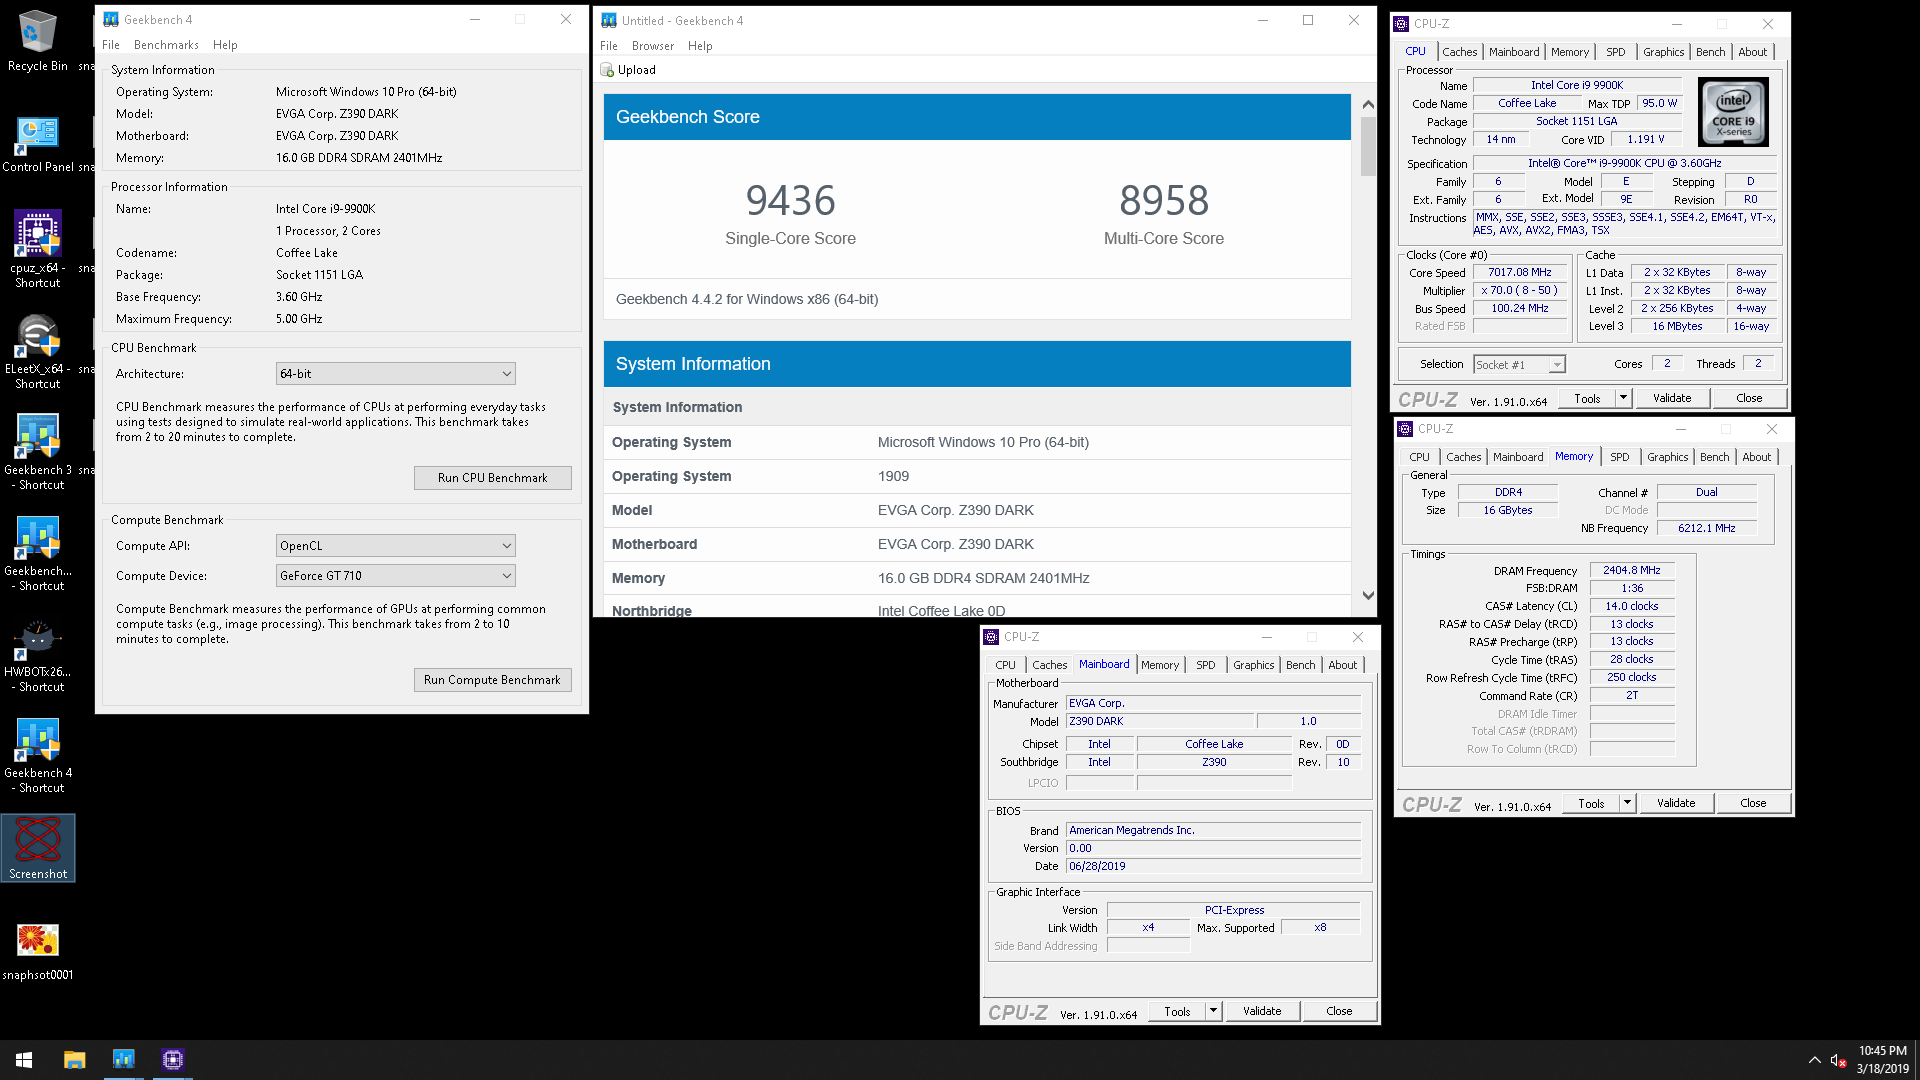The width and height of the screenshot is (1920, 1080).
Task: Open the Geekbench 4 shortcut desktop icon
Action: (38, 755)
